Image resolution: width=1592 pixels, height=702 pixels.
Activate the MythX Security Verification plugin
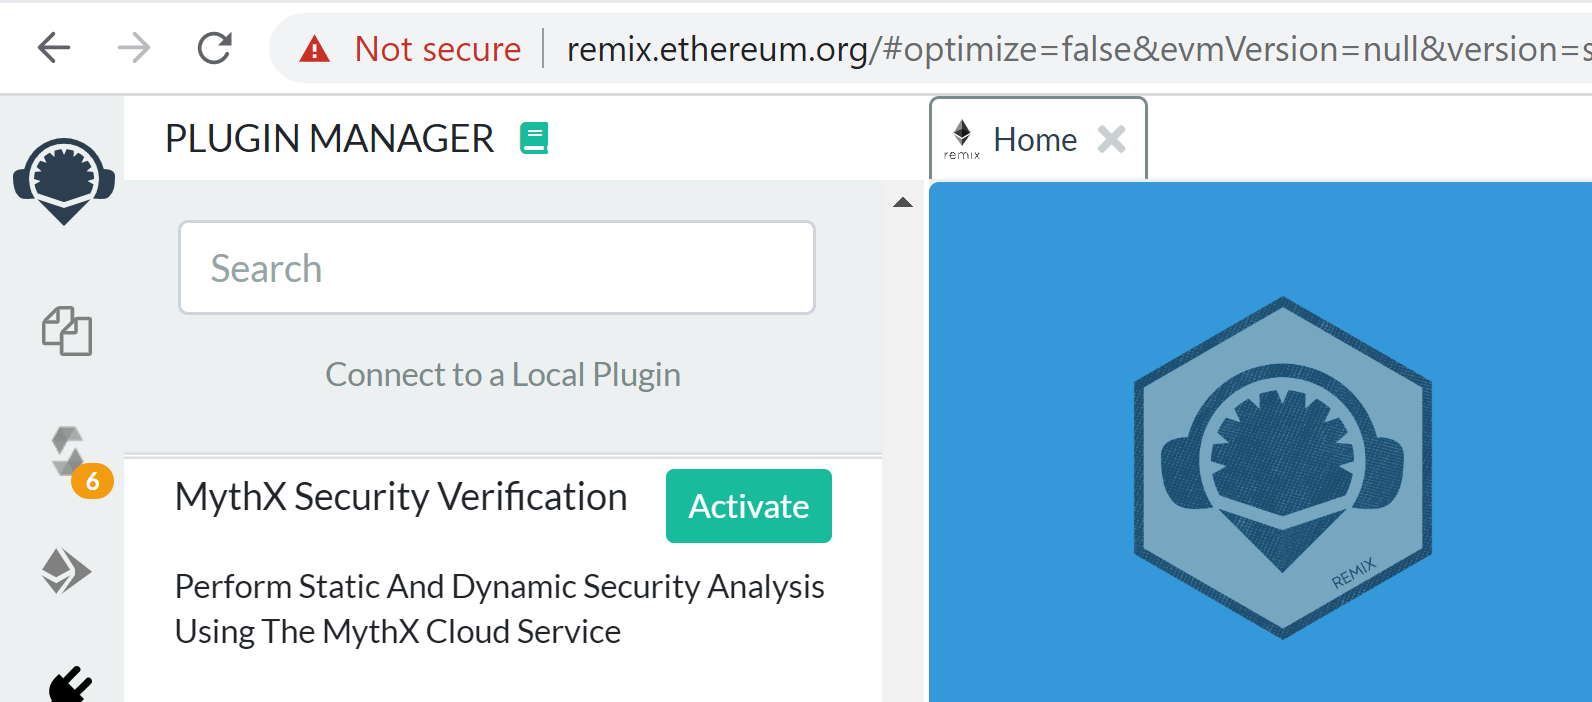749,506
